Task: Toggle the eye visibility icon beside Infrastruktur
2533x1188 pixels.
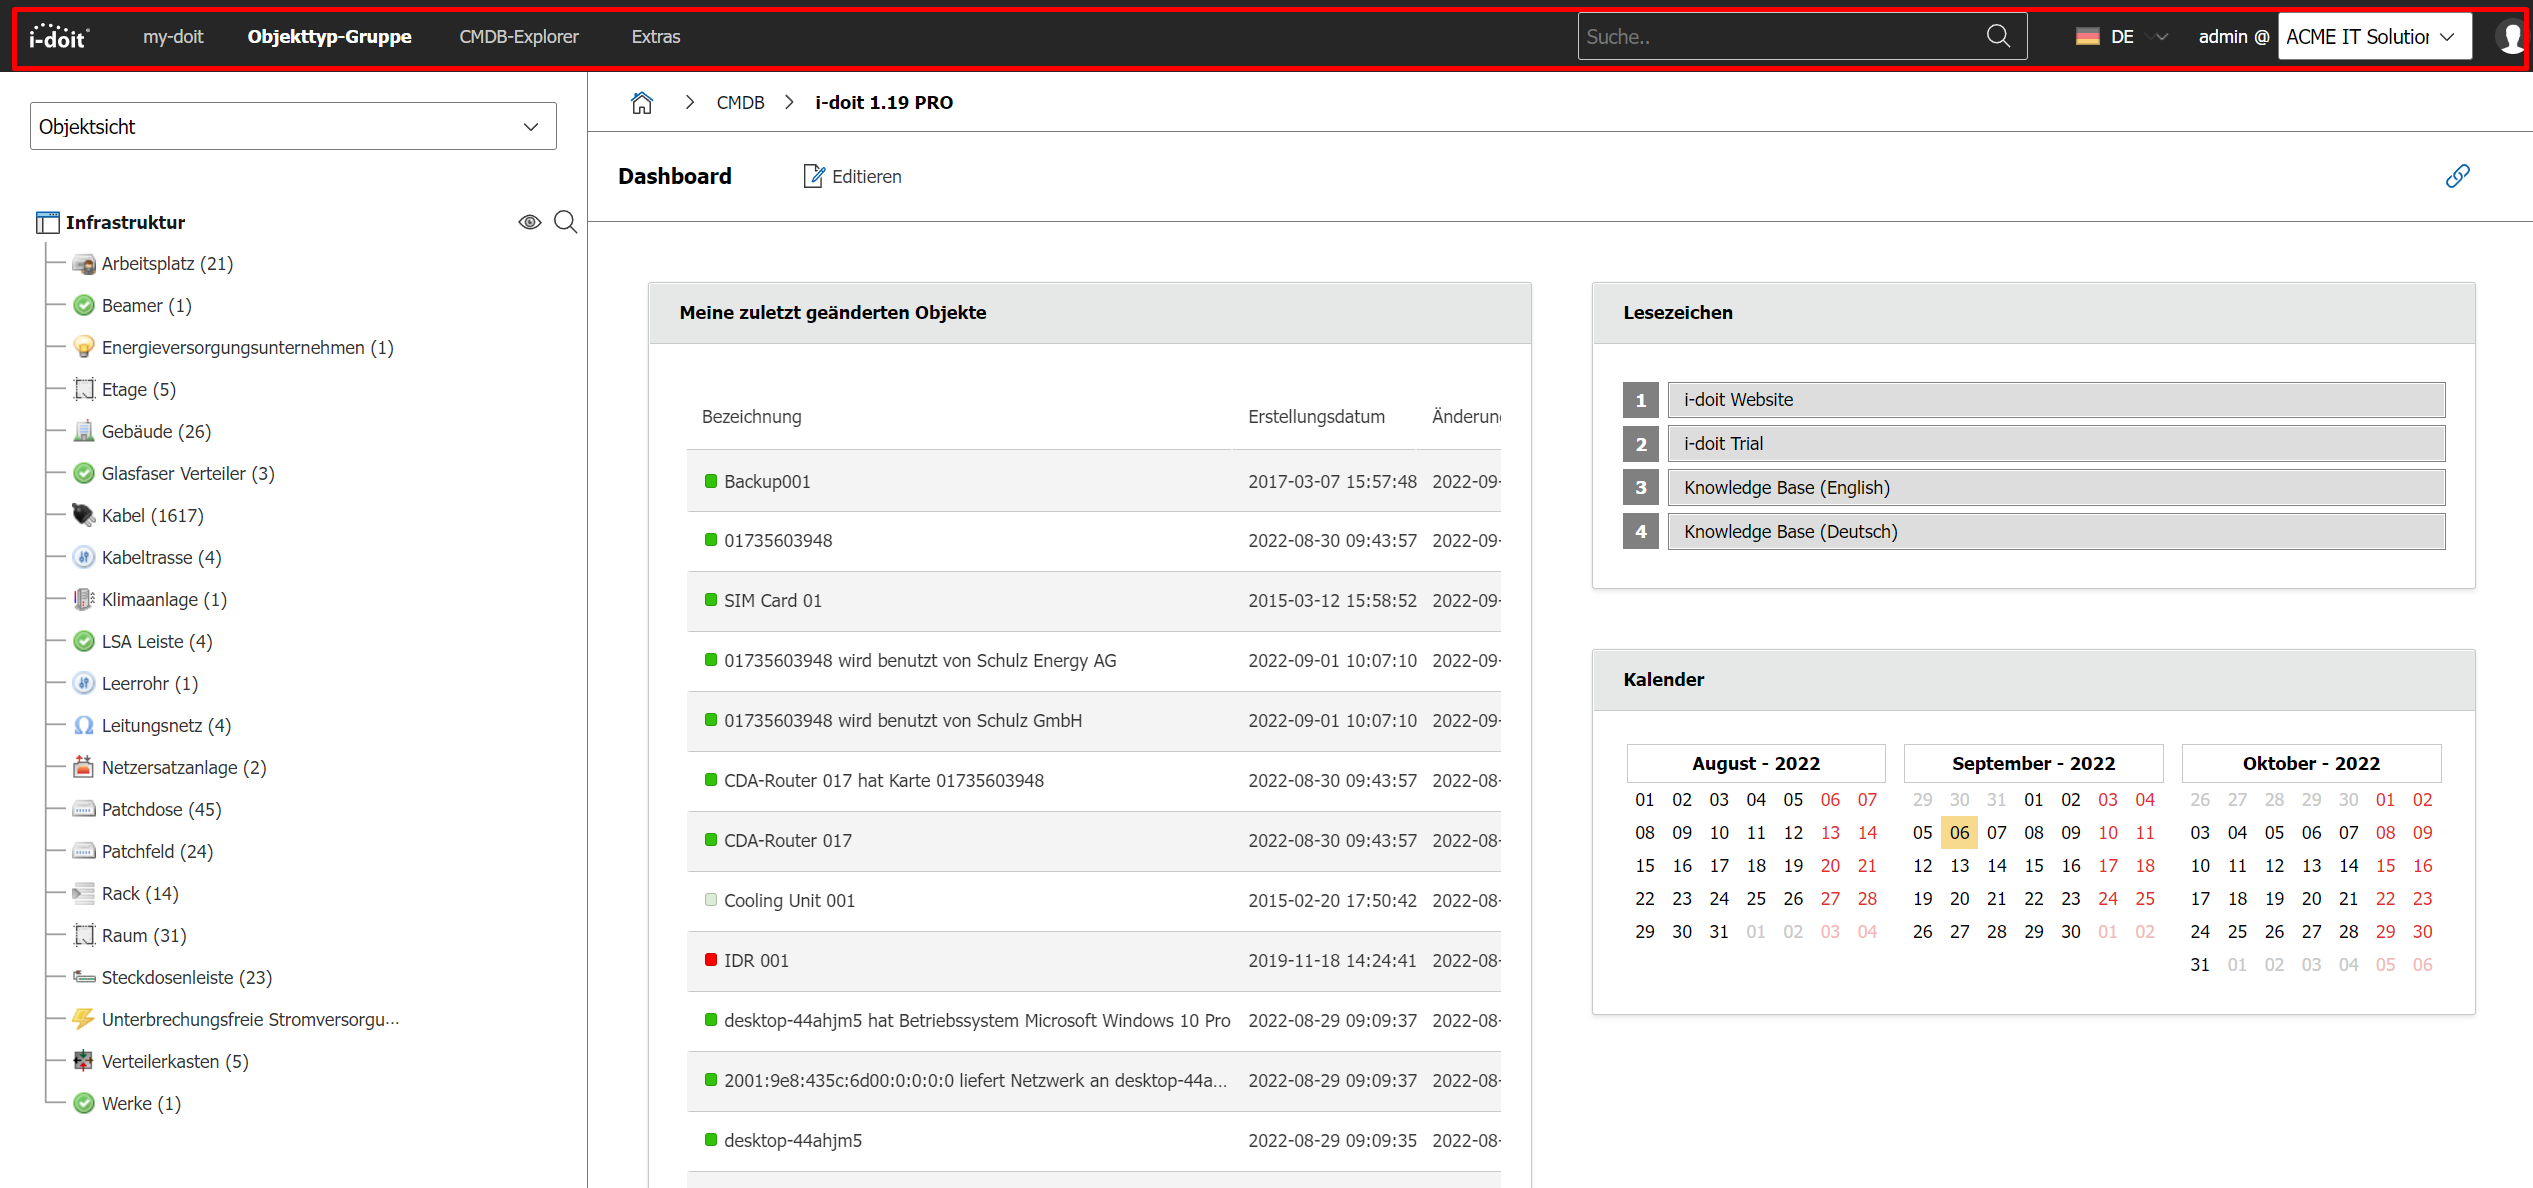Action: pos(529,222)
